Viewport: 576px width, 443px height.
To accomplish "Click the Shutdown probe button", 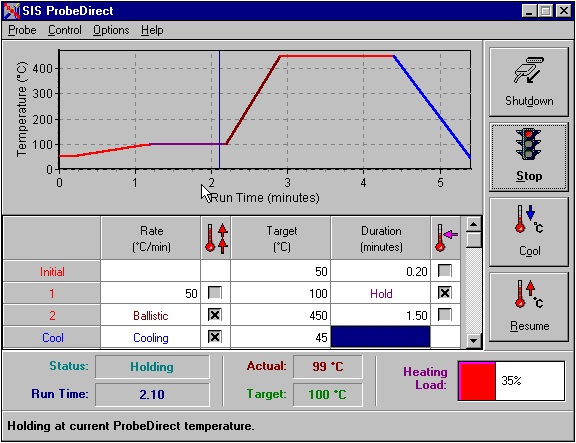I will (x=529, y=82).
